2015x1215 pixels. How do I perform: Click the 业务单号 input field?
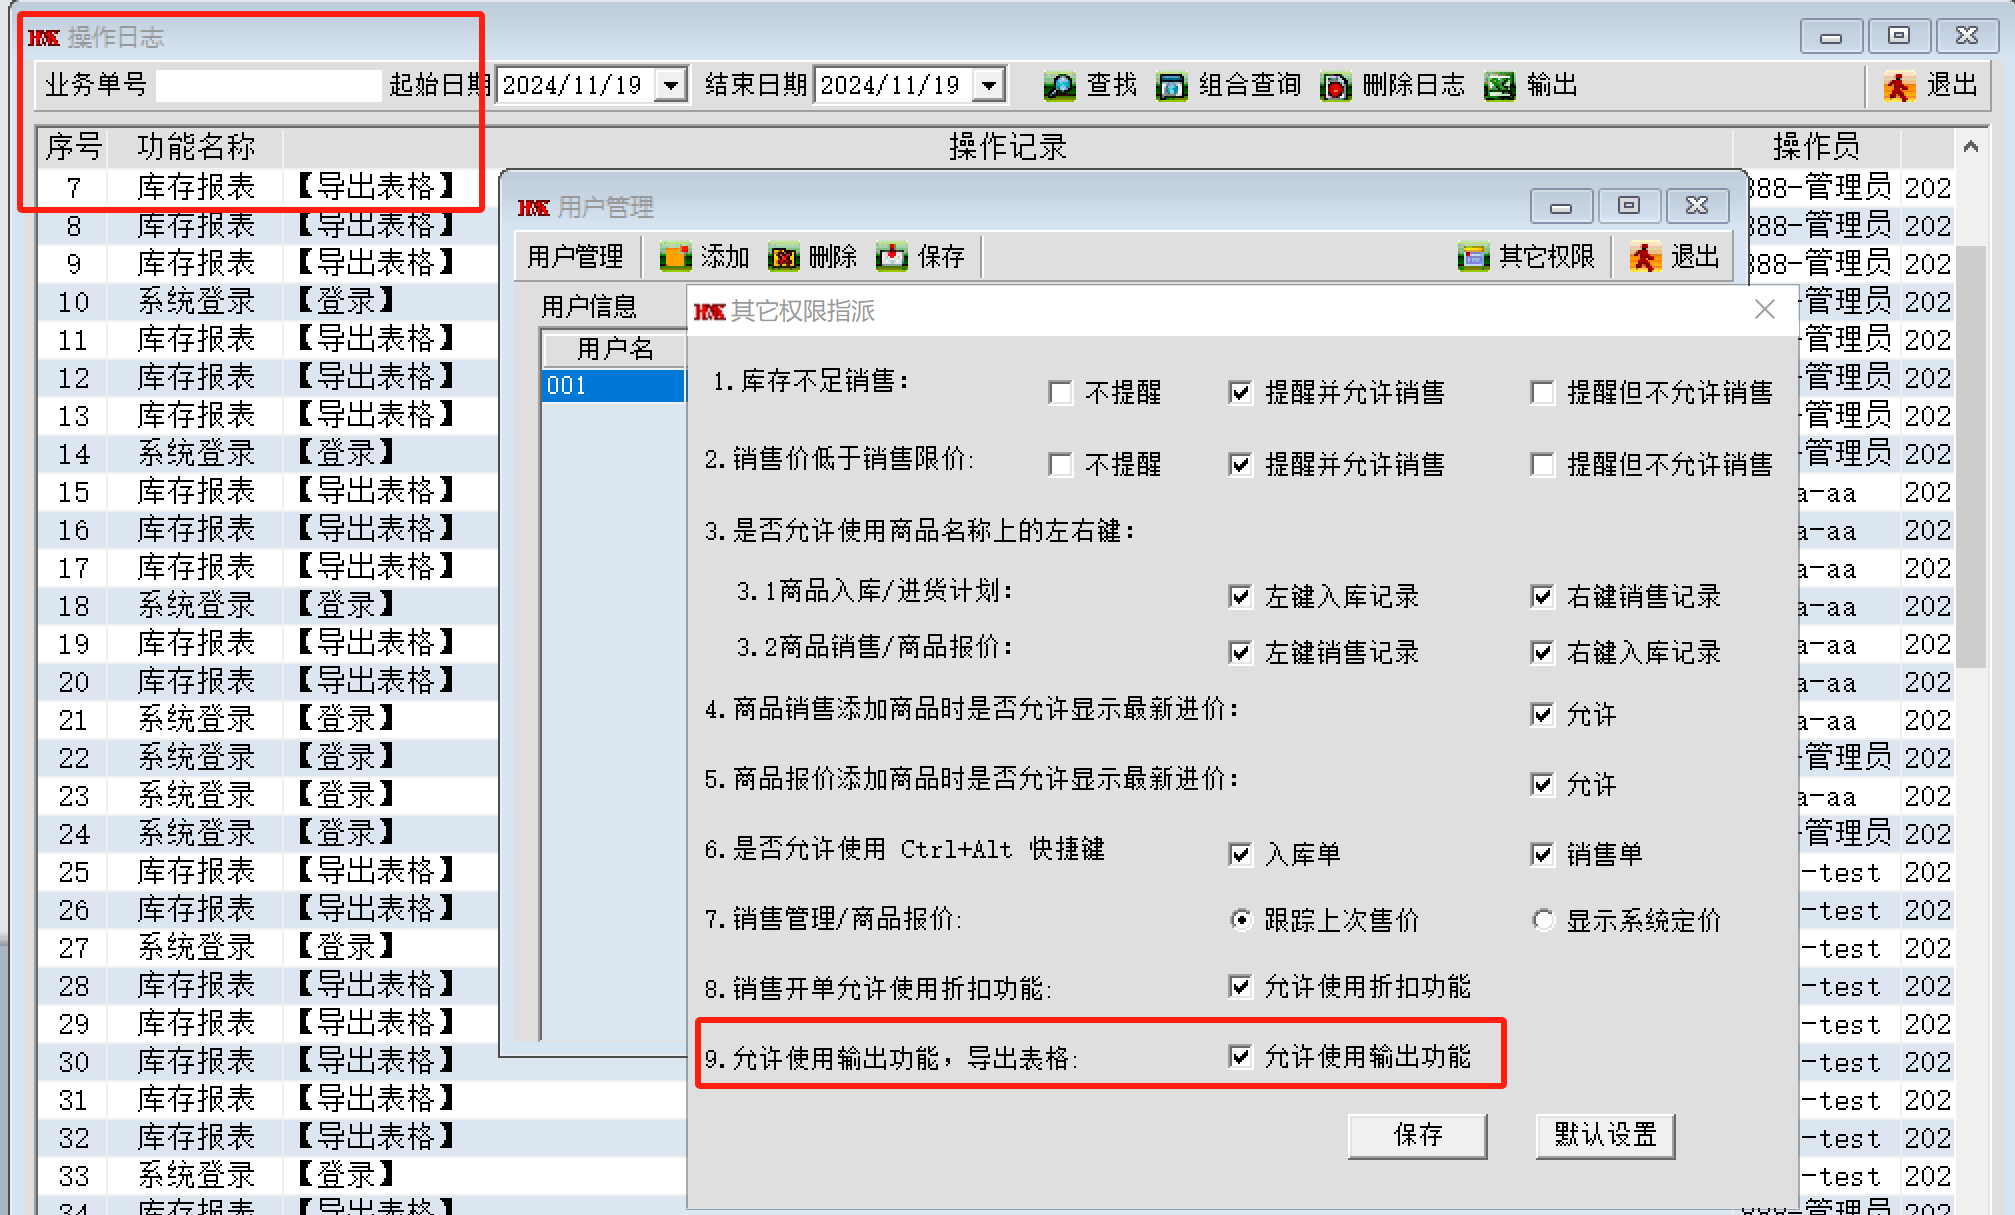point(269,85)
